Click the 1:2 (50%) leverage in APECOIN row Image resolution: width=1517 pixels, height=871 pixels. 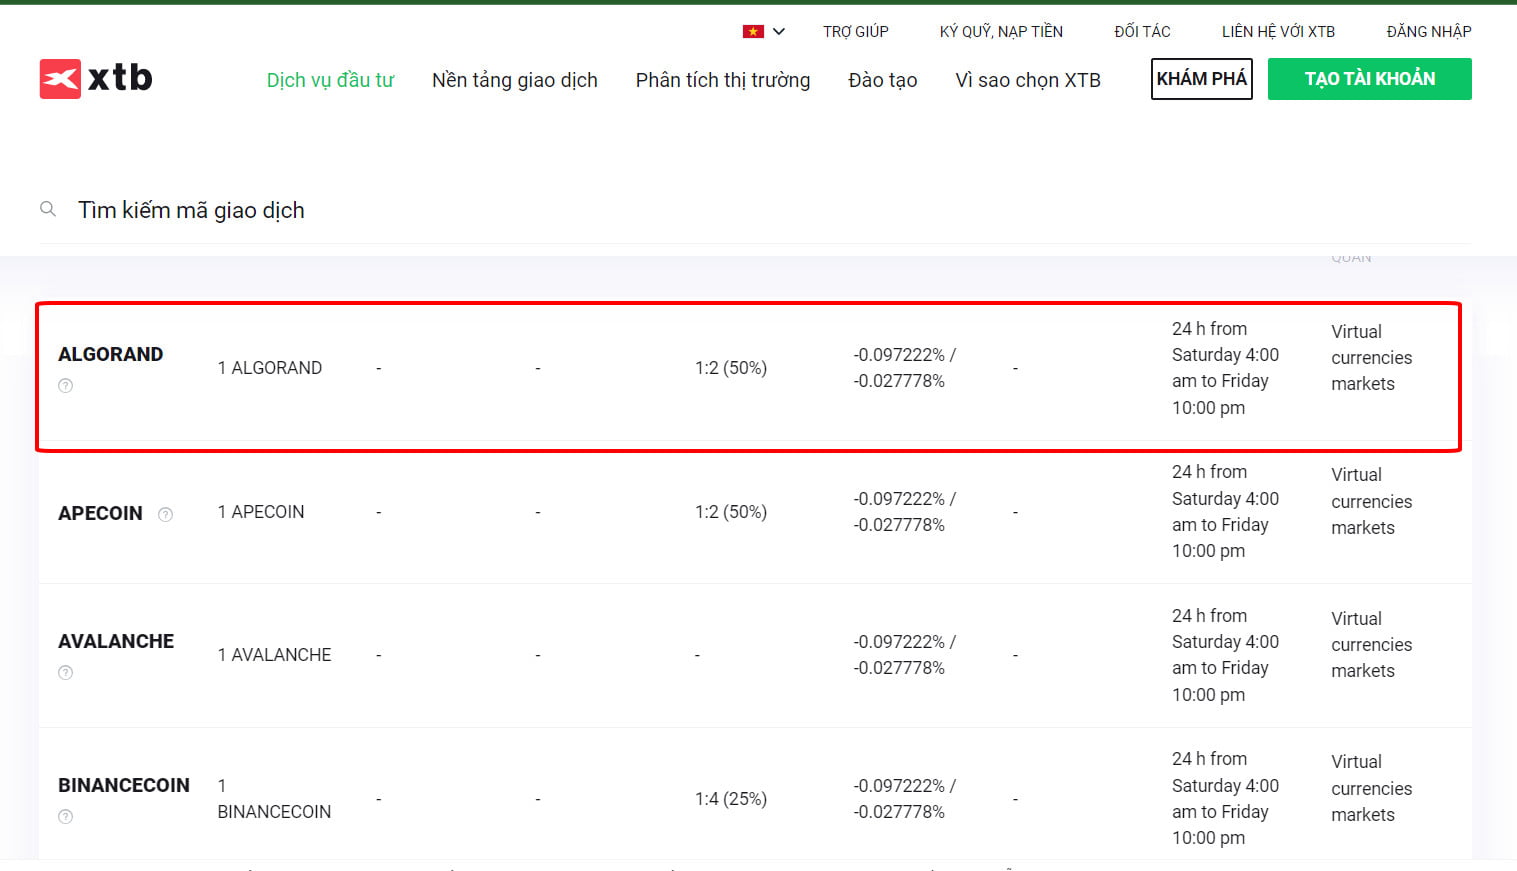731,512
